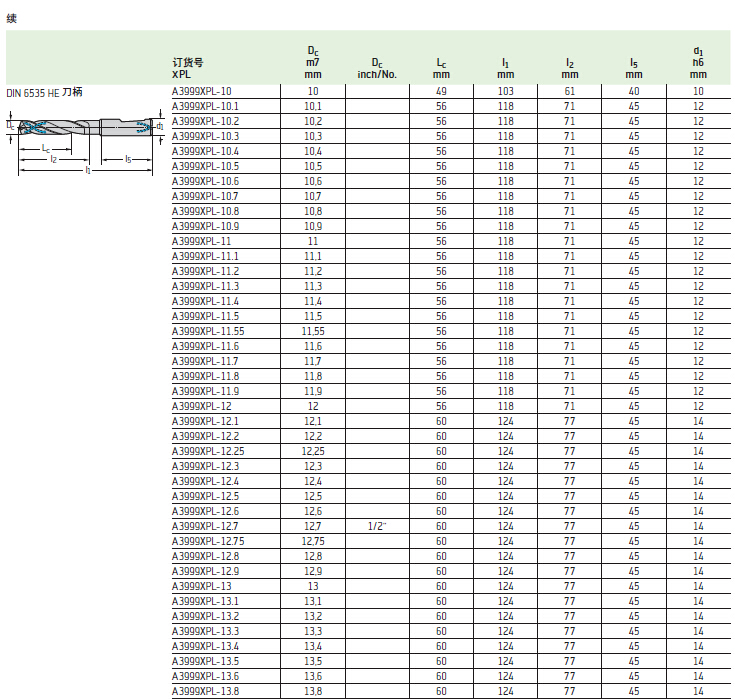Screen dimensions: 735x699
Task: Click the 1/2" inch size cell
Action: click(377, 526)
